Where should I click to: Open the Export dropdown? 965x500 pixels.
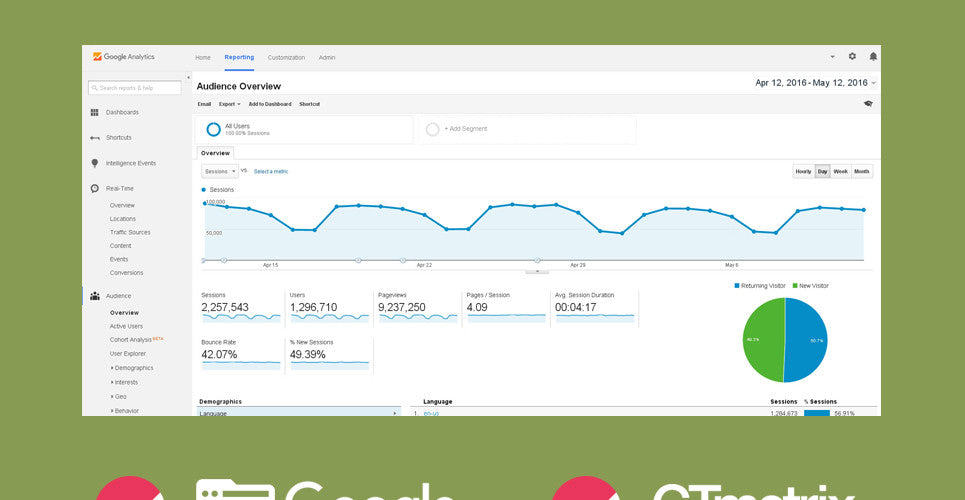[x=230, y=104]
